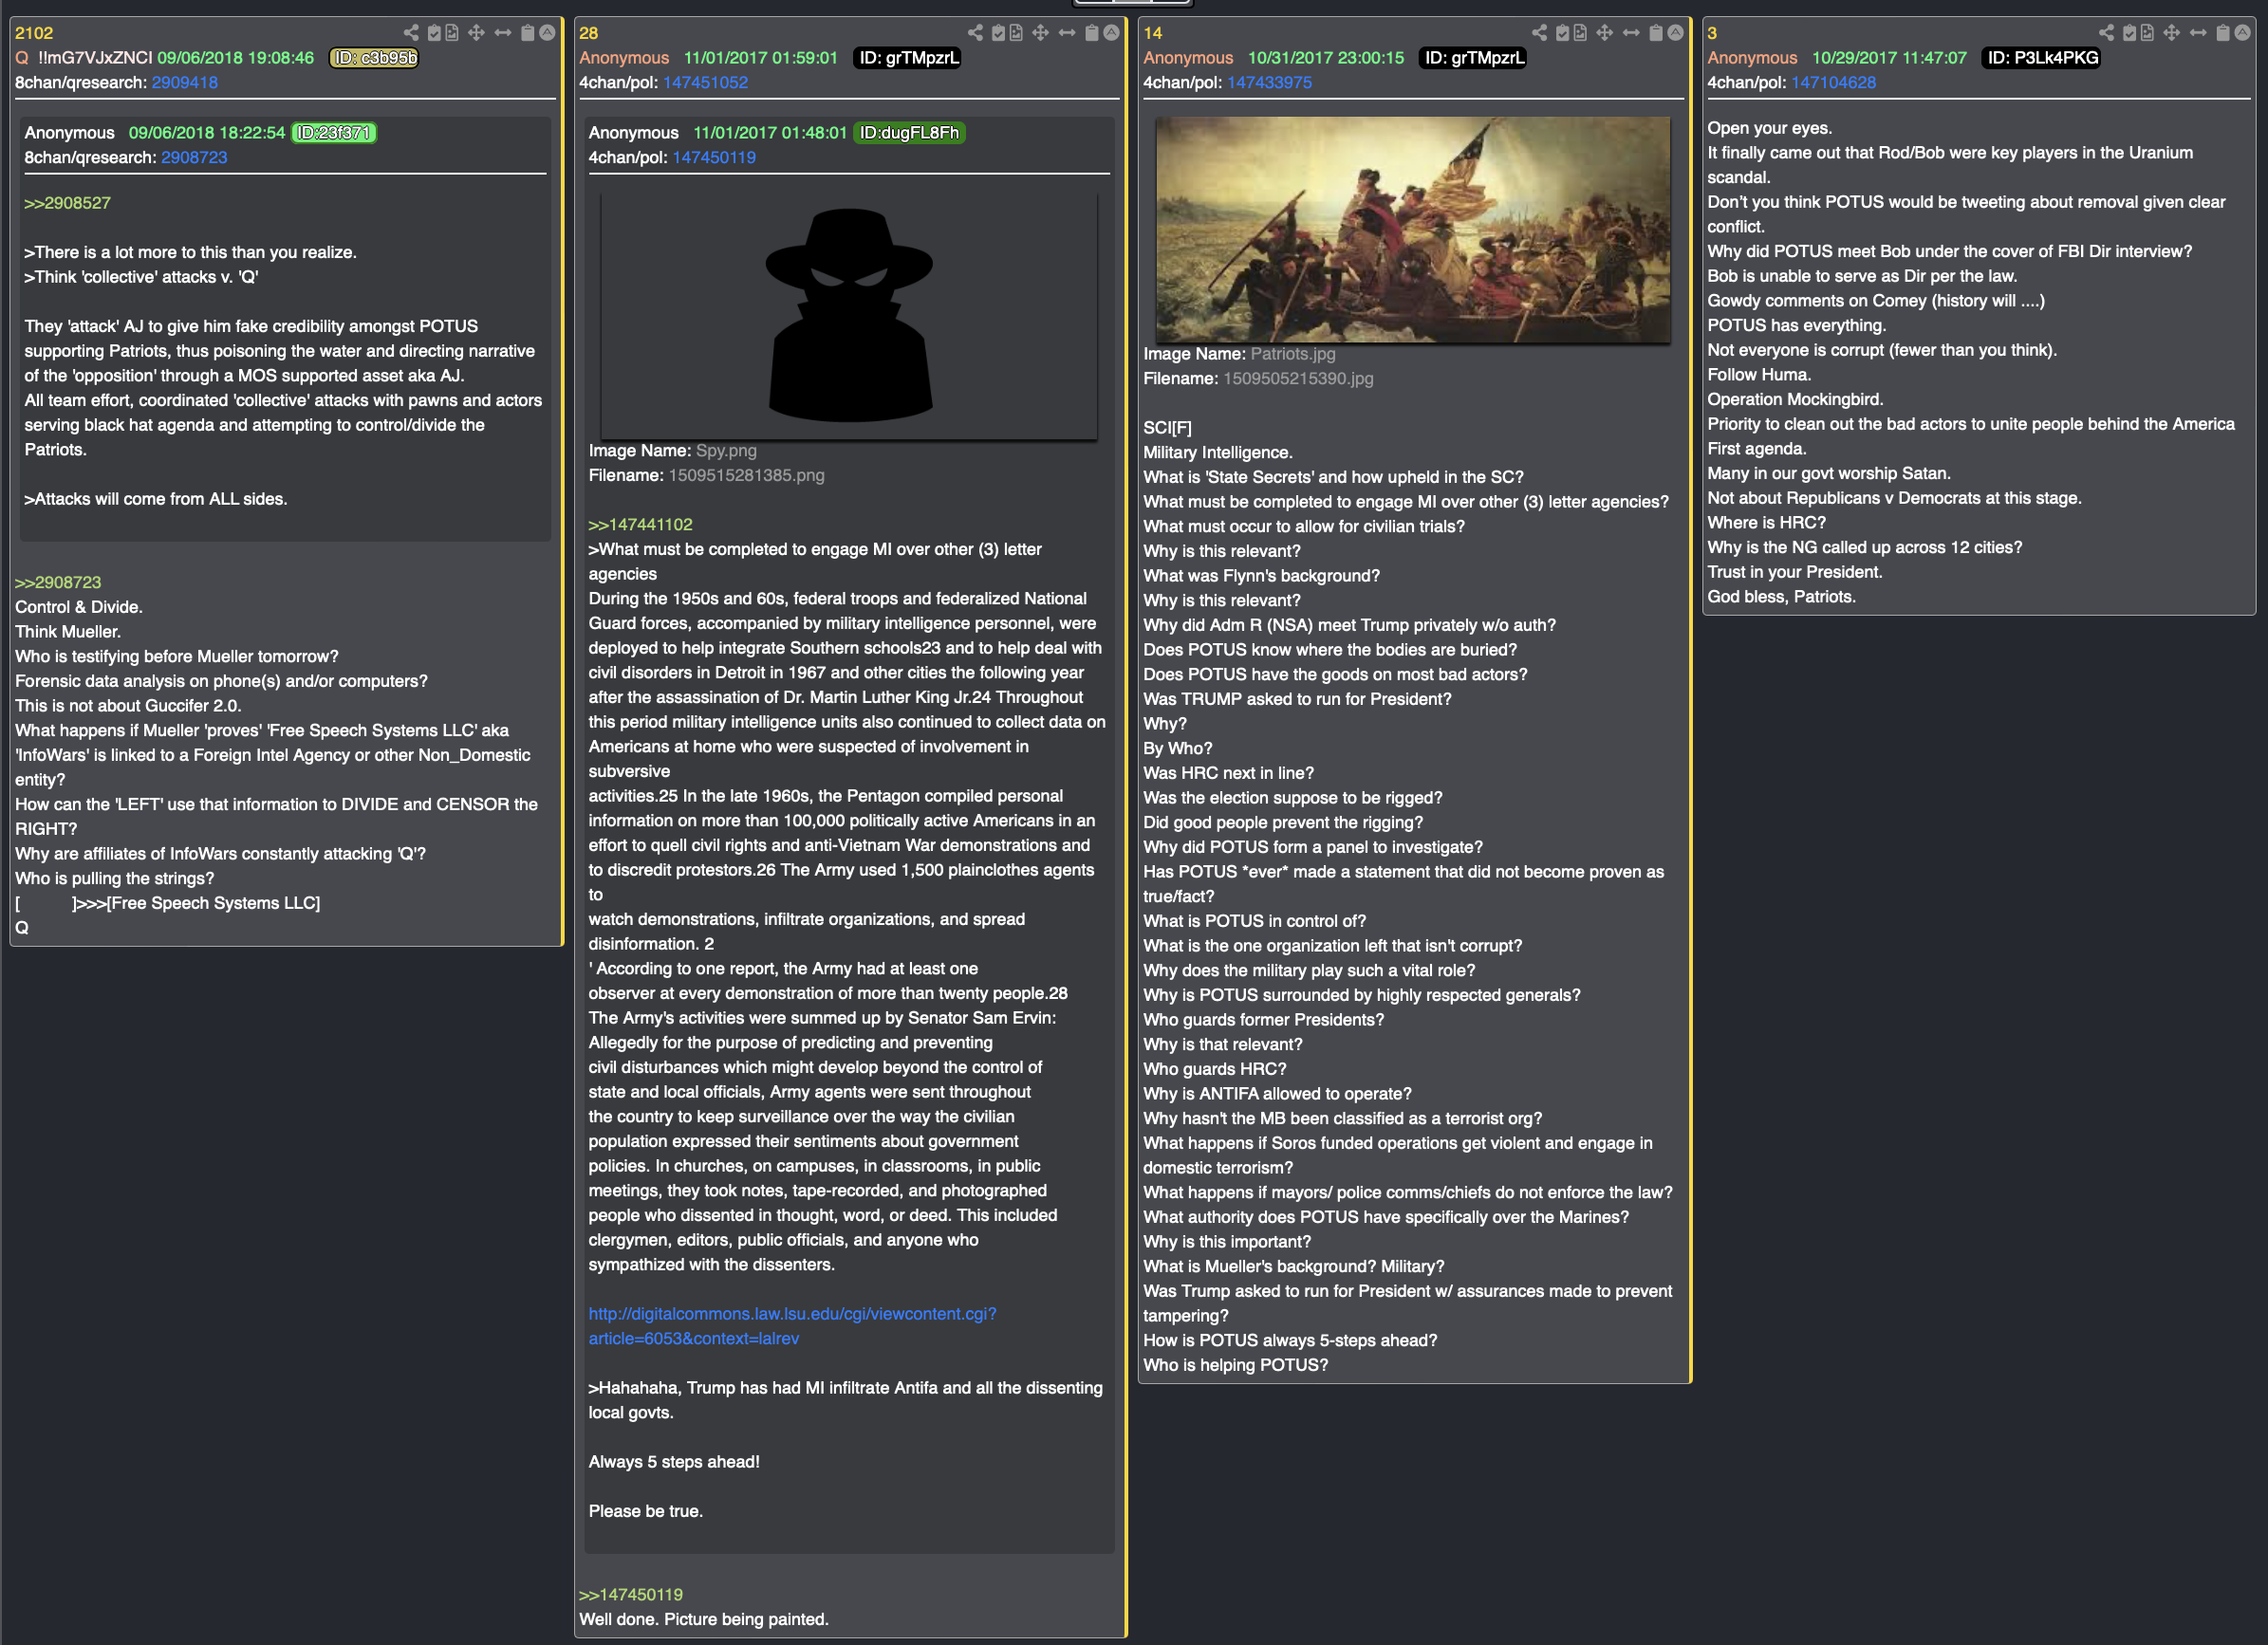Share post 3 using its share icon
Screen dimensions: 2268x1645
click(2106, 32)
